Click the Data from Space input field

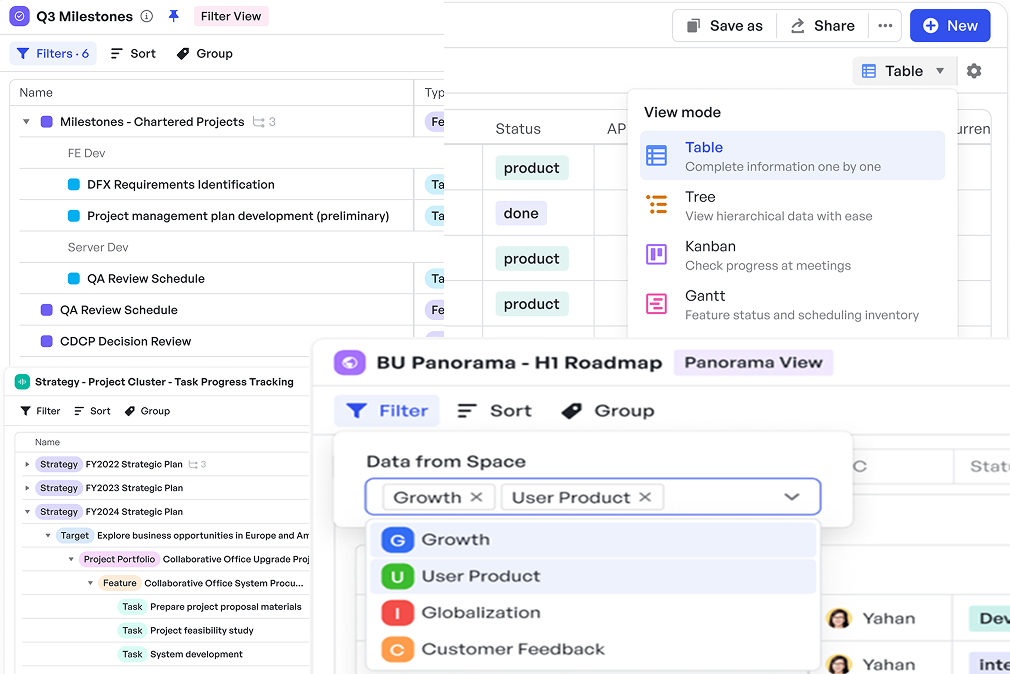(x=720, y=497)
